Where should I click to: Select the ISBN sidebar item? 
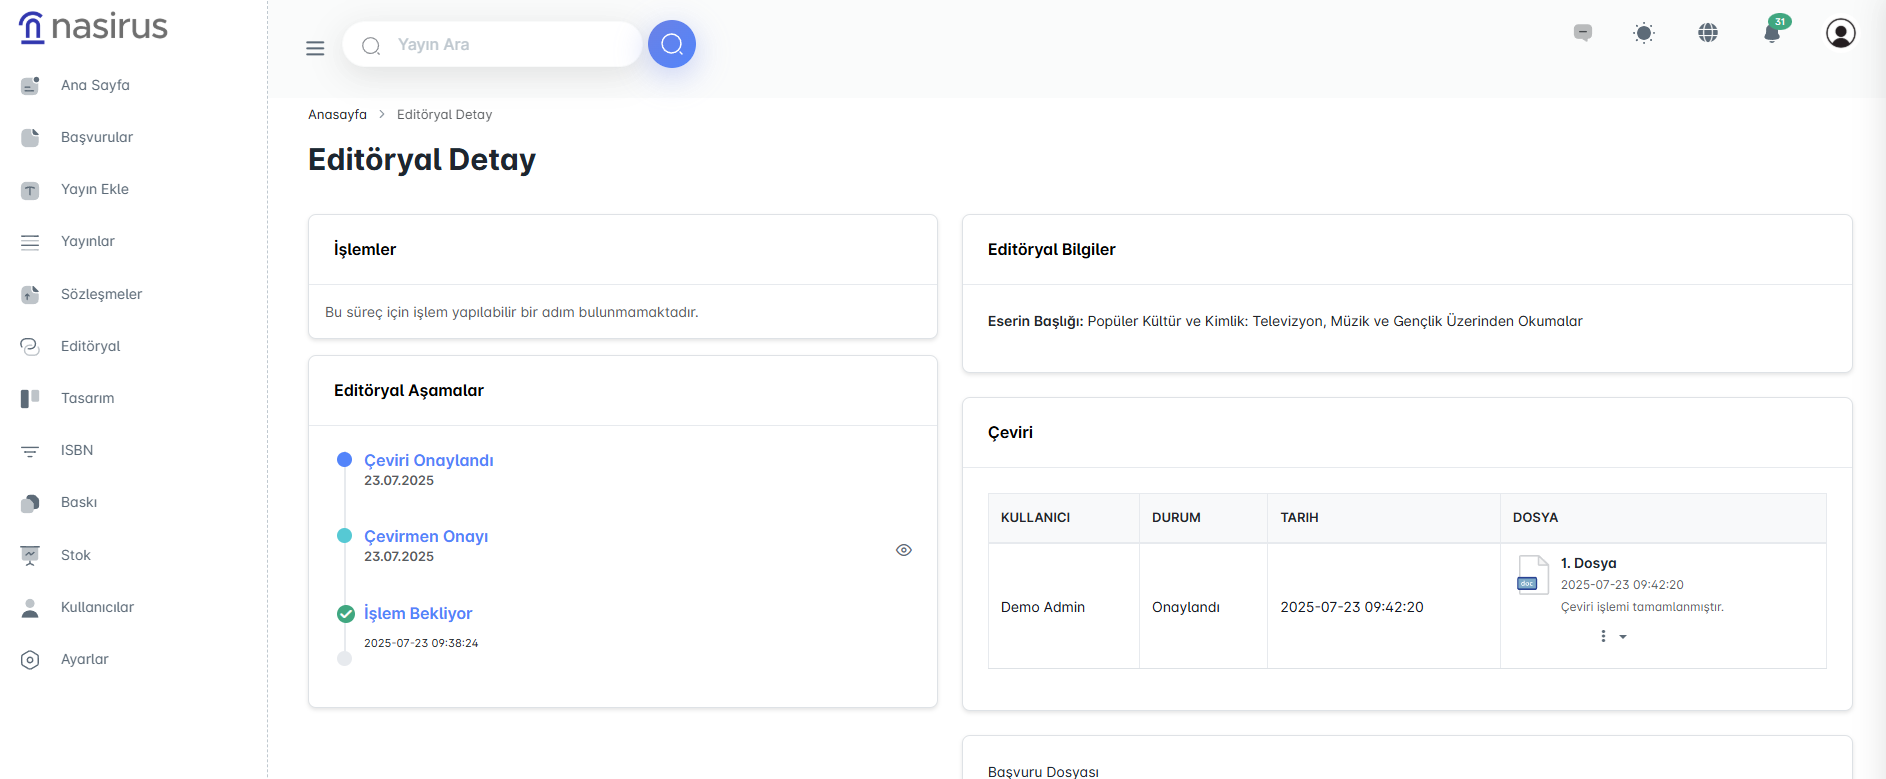pyautogui.click(x=77, y=450)
